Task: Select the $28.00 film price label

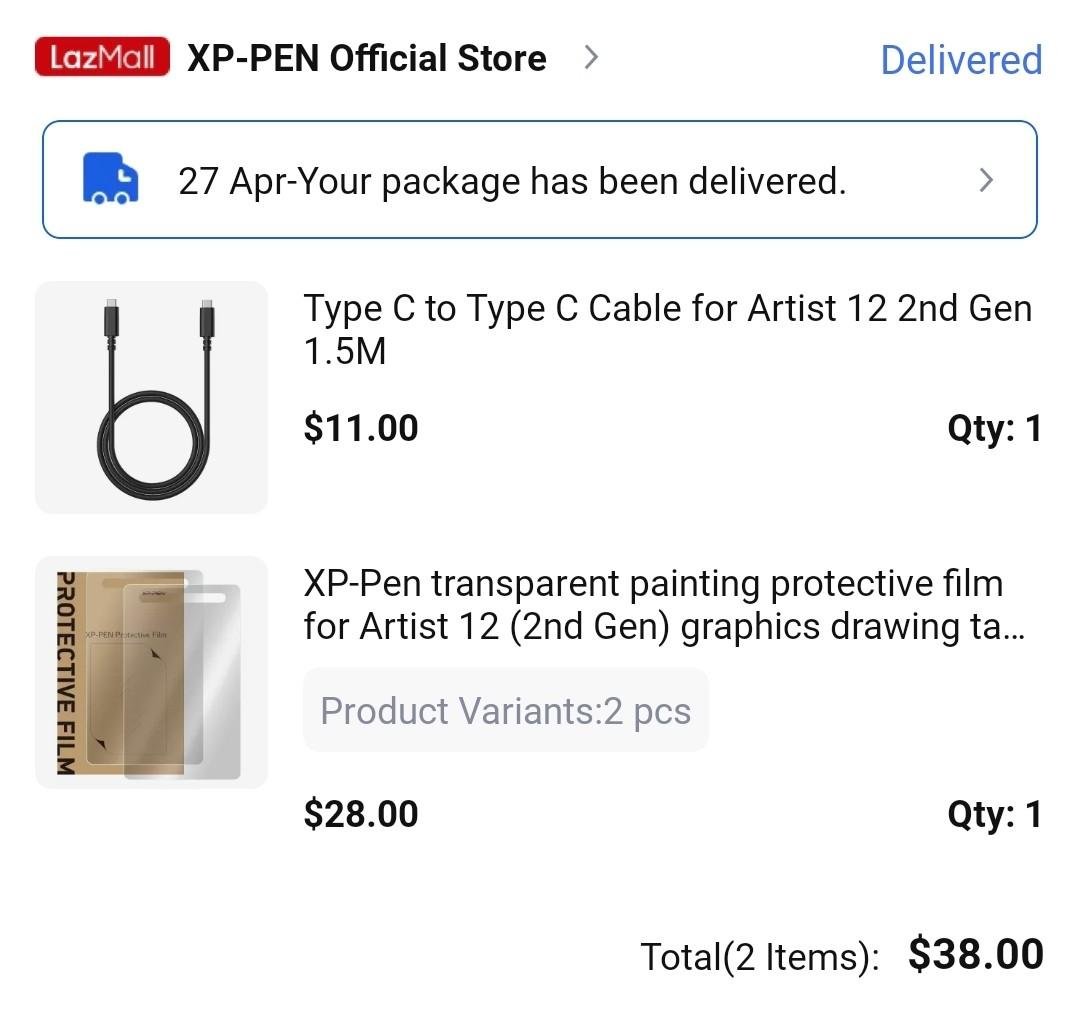Action: [361, 813]
